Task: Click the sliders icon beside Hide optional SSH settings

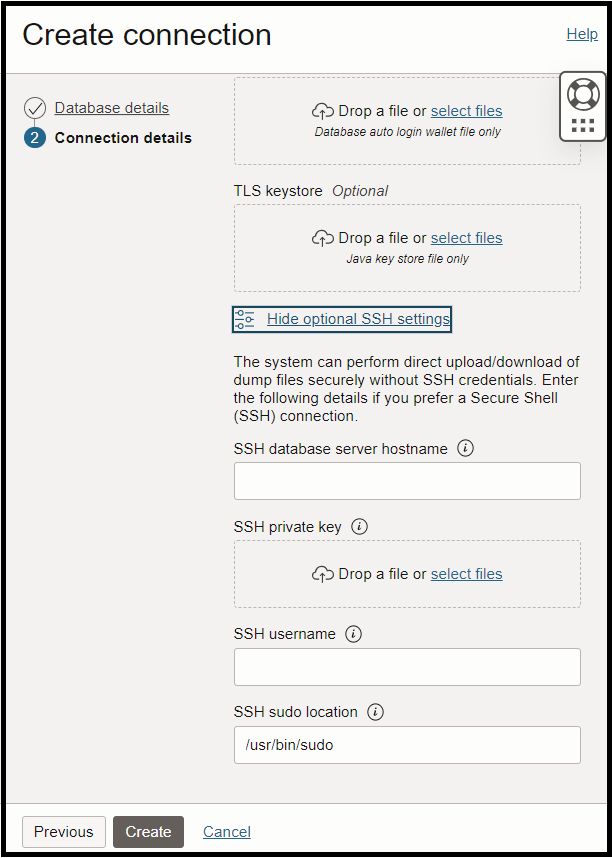Action: coord(245,319)
